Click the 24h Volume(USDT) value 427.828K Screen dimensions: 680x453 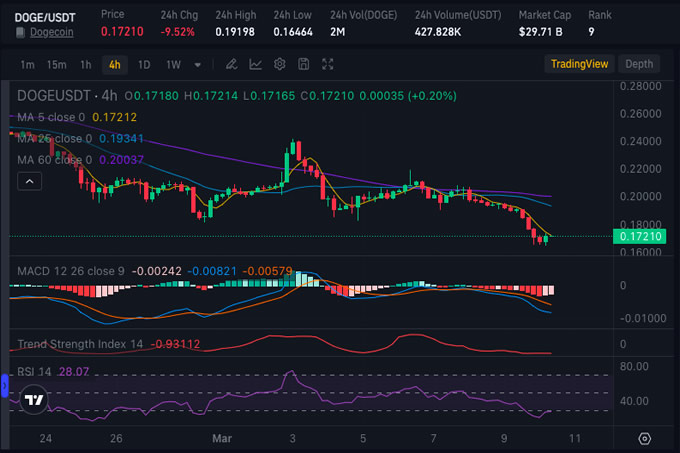pos(438,32)
